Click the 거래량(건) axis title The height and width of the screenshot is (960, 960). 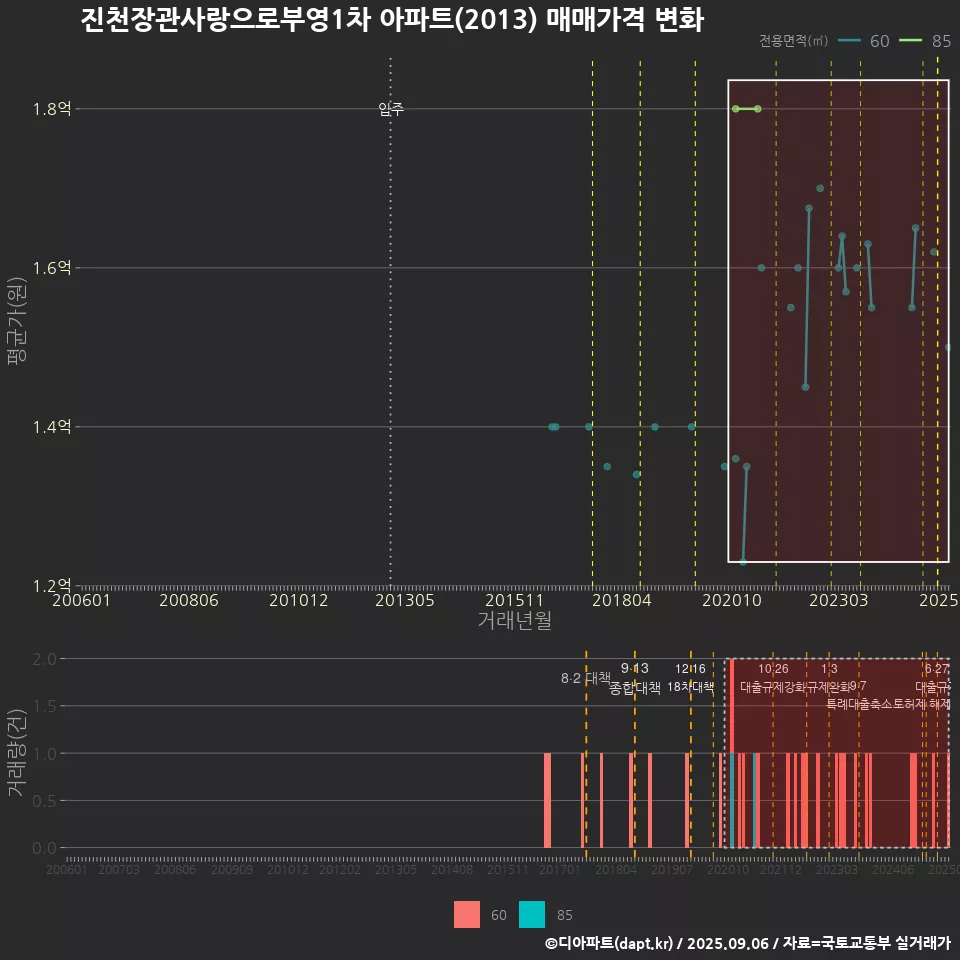[17, 752]
